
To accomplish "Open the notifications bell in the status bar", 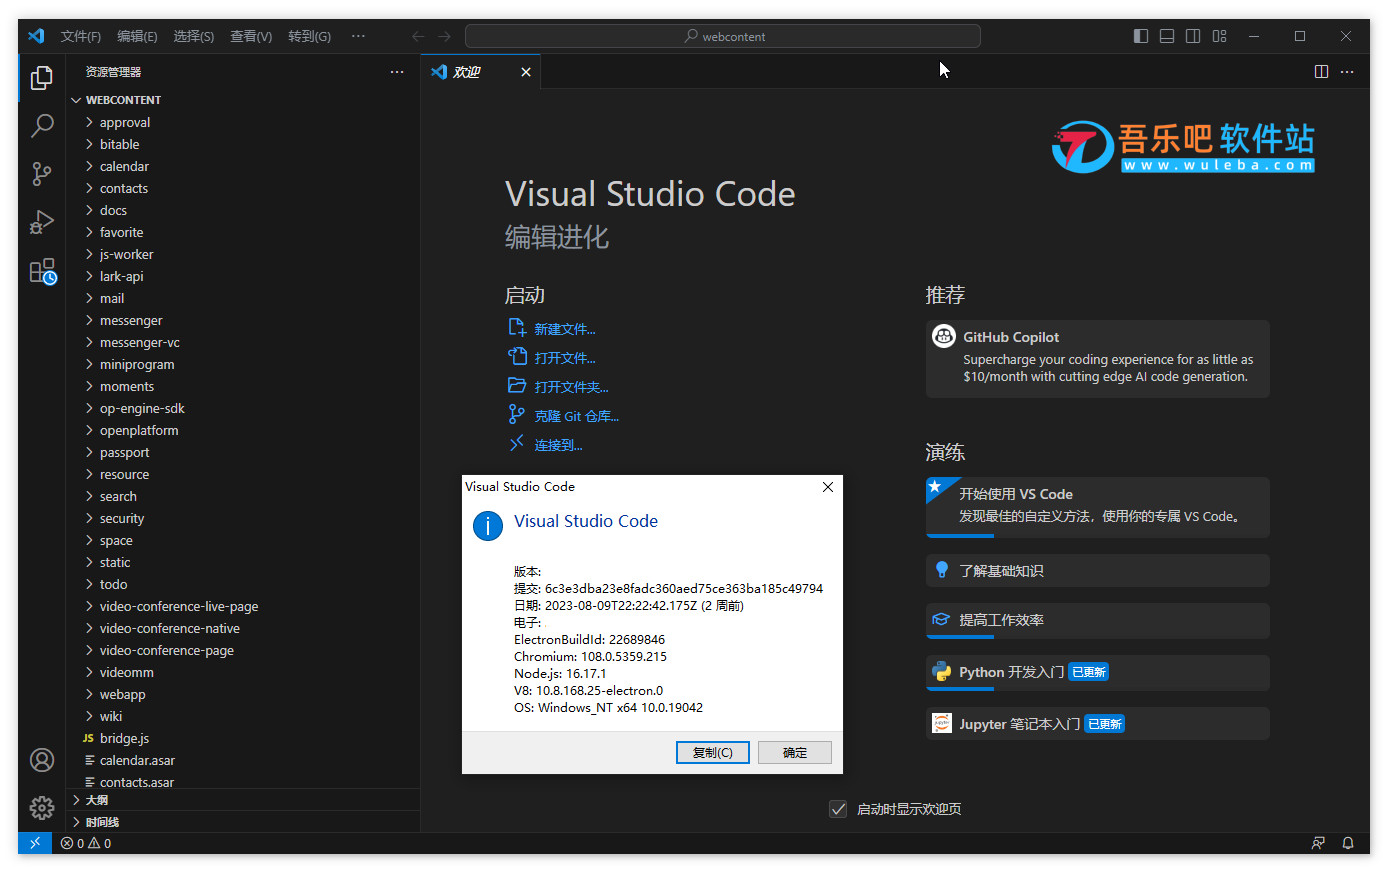I will (x=1348, y=843).
